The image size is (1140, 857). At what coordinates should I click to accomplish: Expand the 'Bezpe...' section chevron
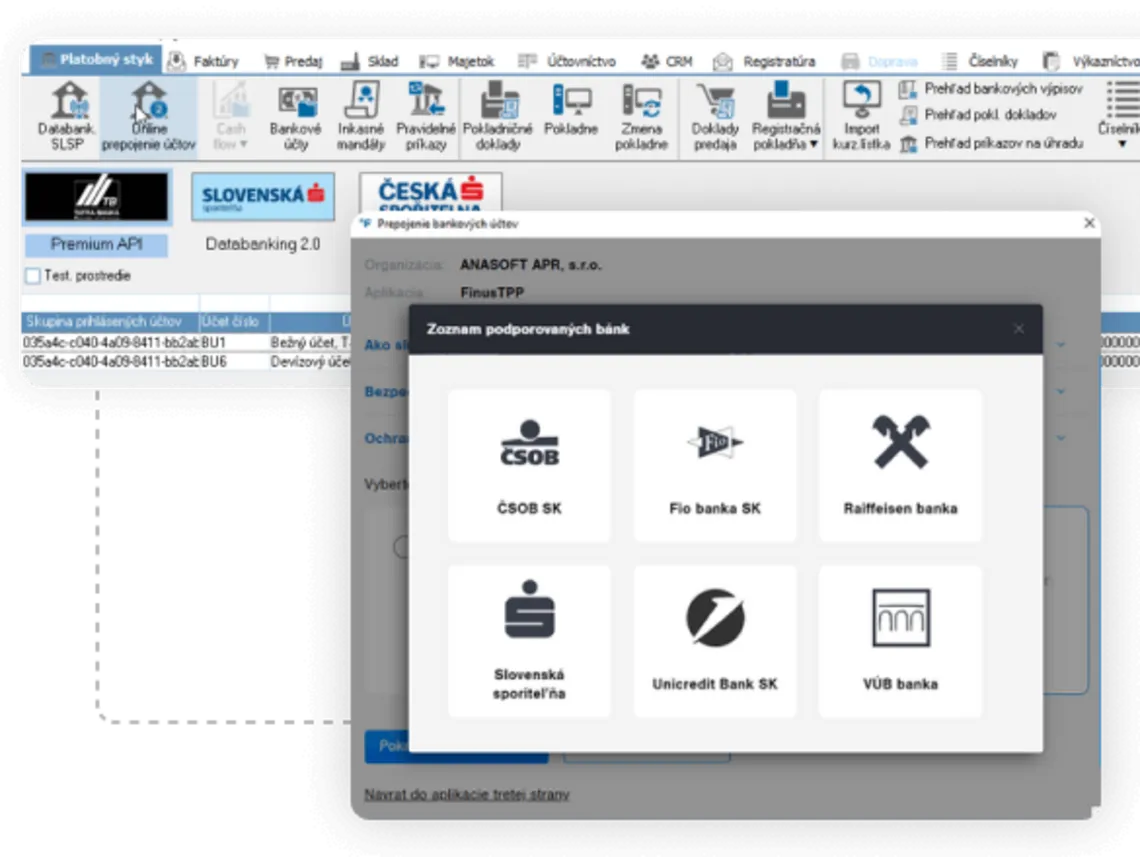click(1061, 392)
